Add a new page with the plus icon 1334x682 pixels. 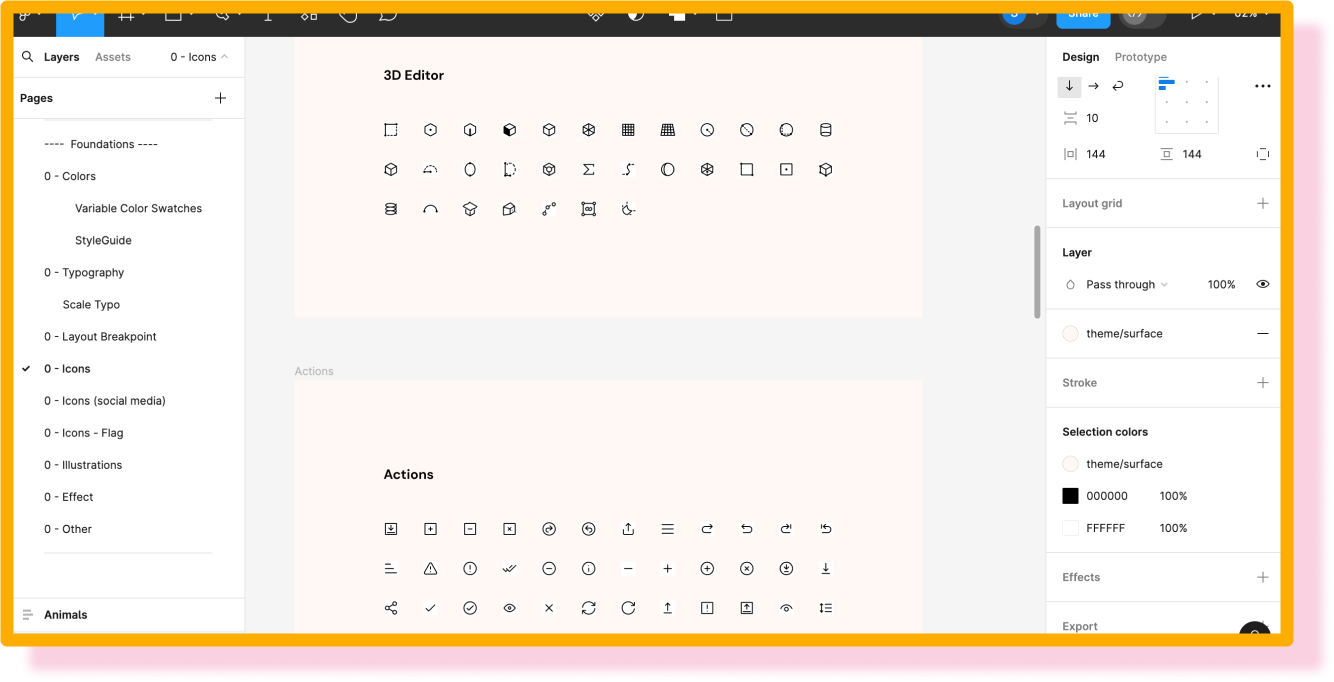[220, 98]
